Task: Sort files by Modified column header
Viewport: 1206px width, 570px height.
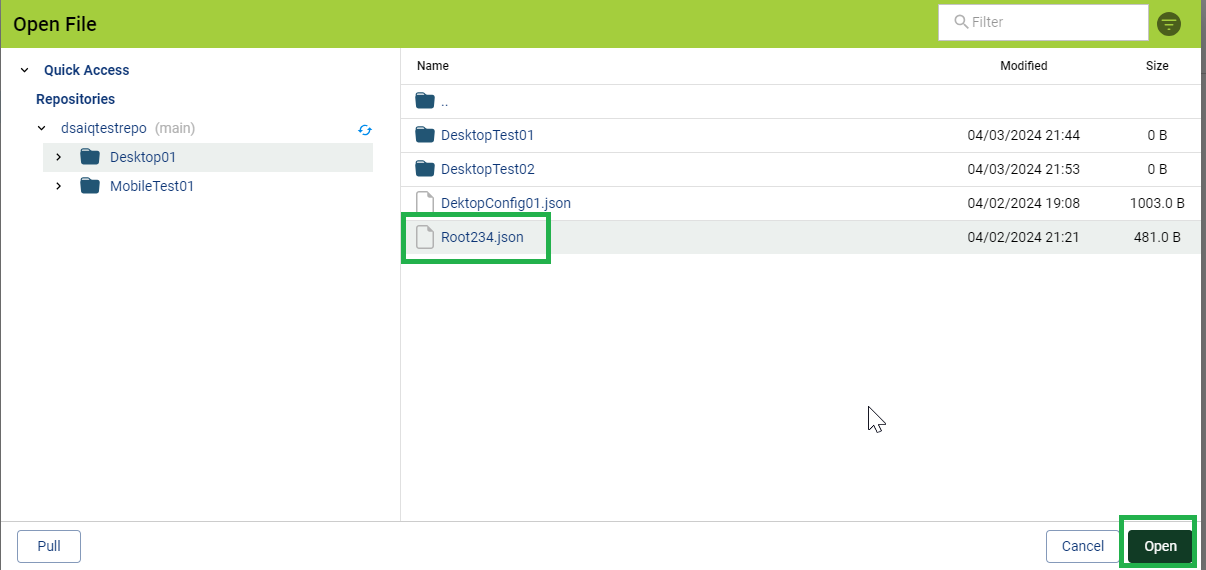Action: [1023, 66]
